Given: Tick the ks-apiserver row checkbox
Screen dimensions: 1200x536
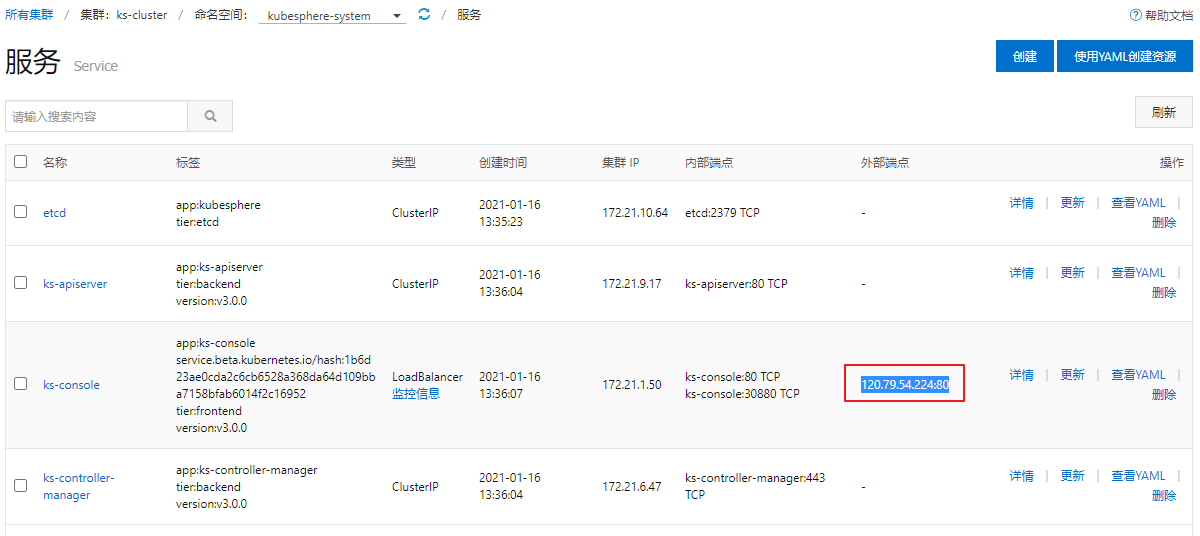Looking at the screenshot, I should (21, 283).
